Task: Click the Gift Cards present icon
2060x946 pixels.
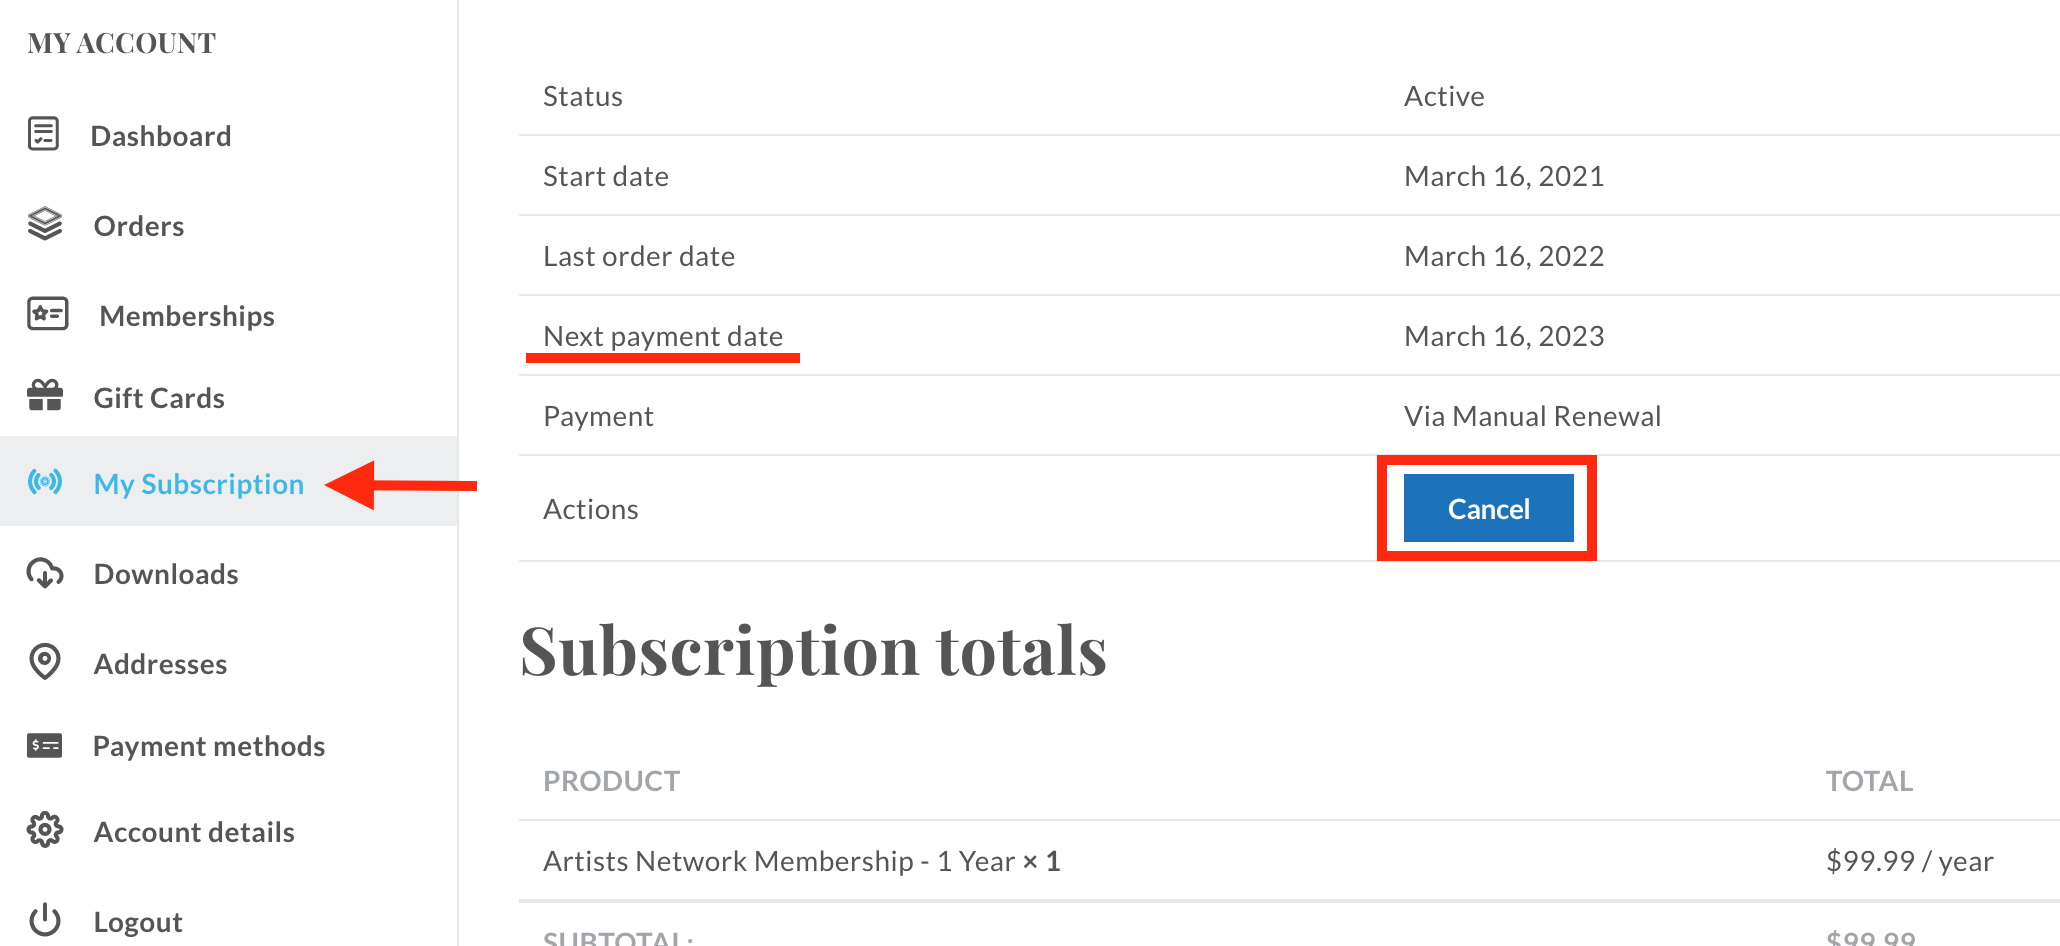Action: coord(45,396)
